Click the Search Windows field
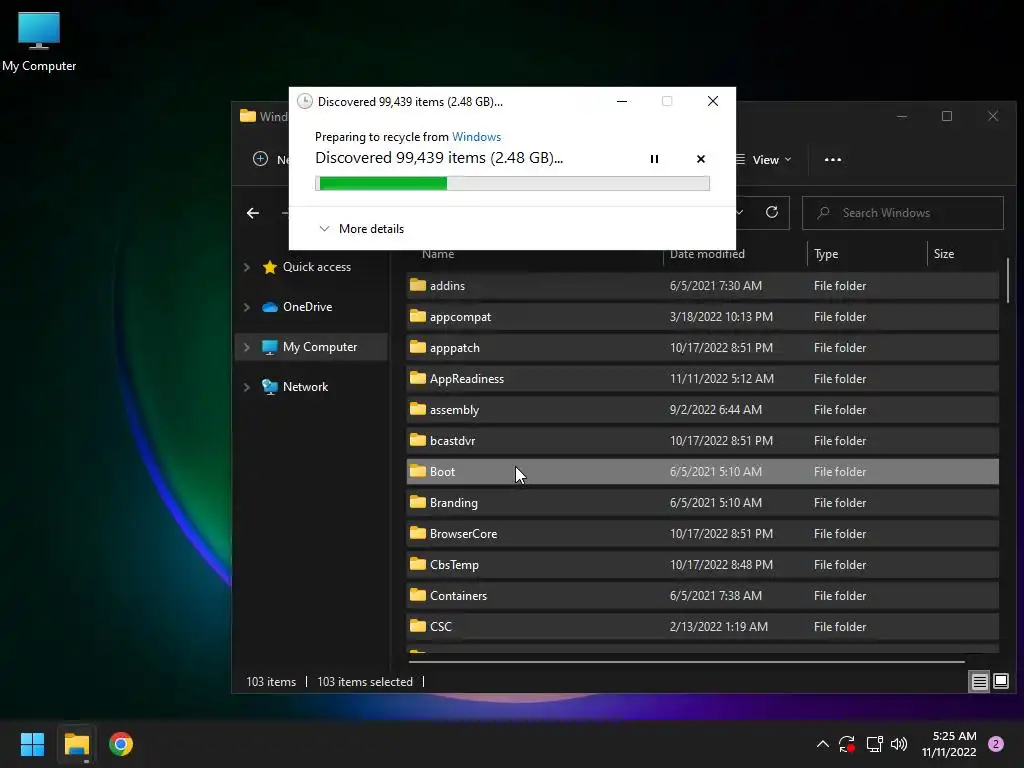This screenshot has height=768, width=1024. click(x=903, y=213)
